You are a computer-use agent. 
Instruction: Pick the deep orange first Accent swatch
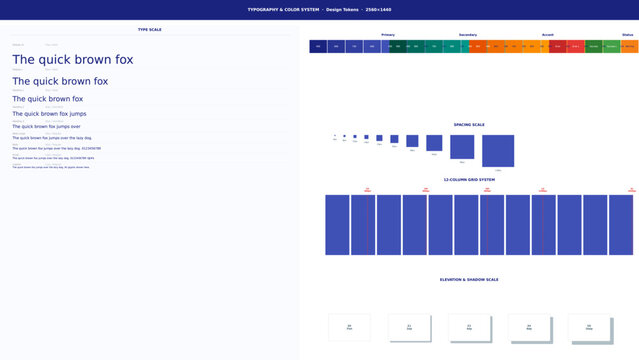pos(478,46)
